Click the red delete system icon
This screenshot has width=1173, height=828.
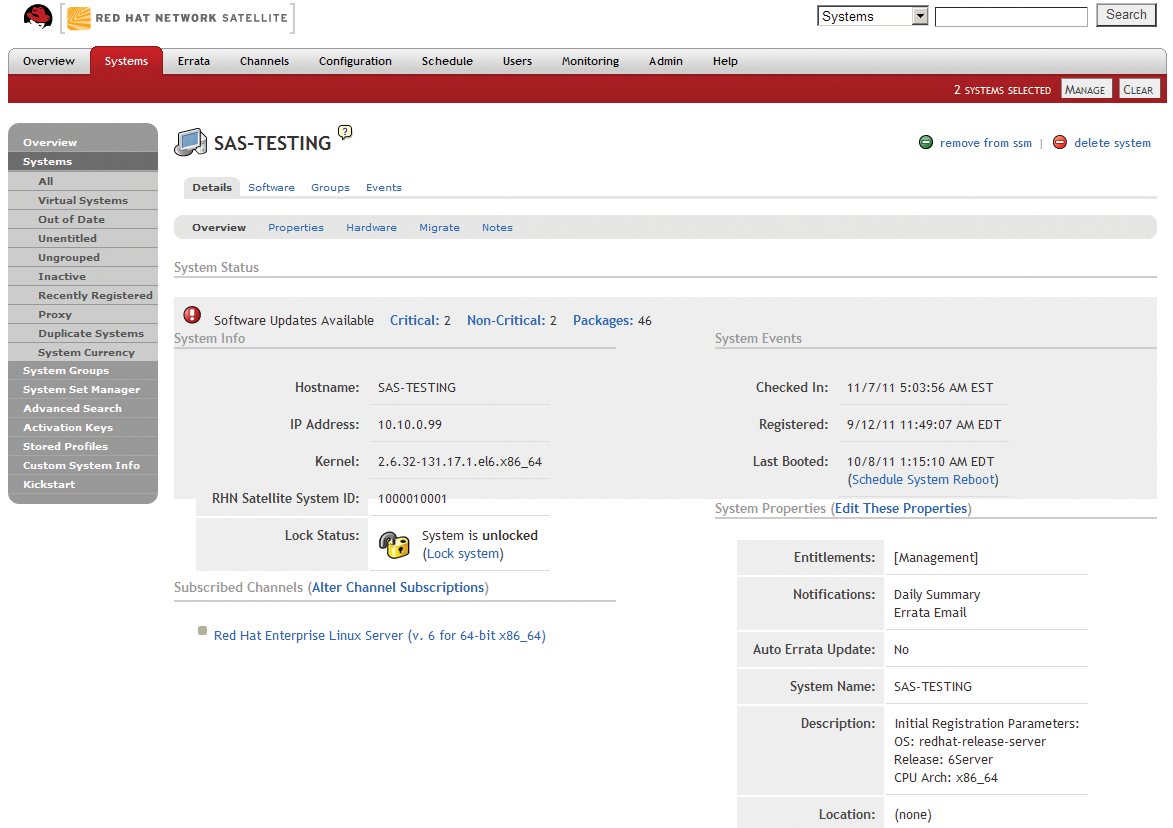pos(1059,142)
